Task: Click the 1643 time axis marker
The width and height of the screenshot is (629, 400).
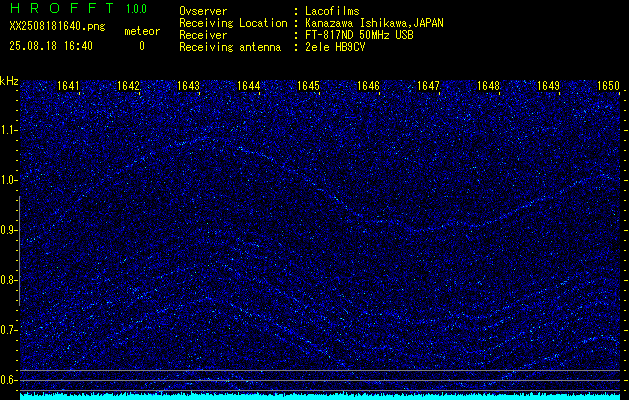Action: (188, 86)
